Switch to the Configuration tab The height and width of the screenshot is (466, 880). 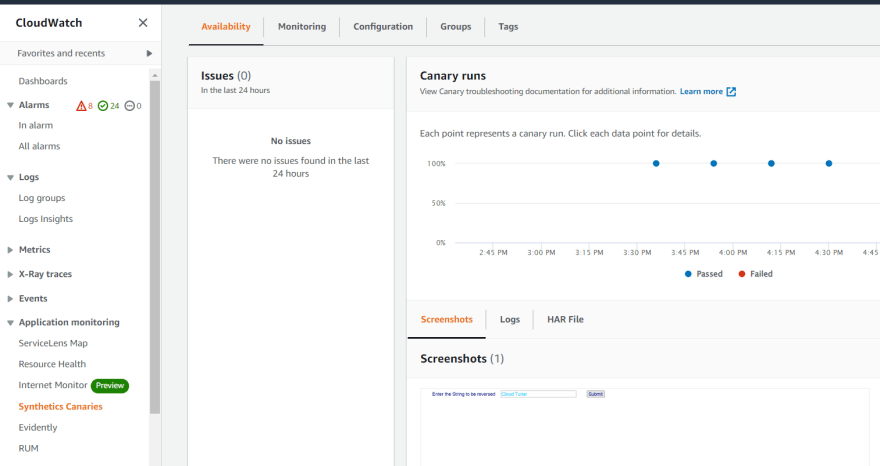tap(383, 26)
